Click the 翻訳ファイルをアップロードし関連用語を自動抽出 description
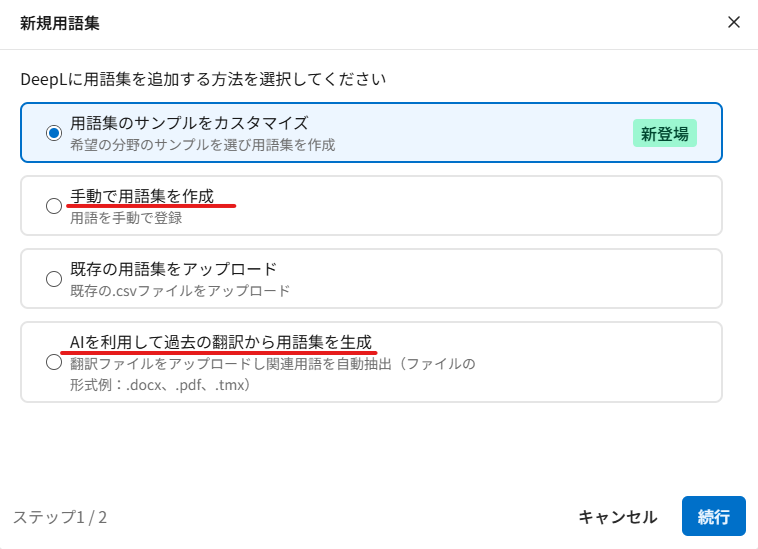Image resolution: width=758 pixels, height=549 pixels. point(272,363)
